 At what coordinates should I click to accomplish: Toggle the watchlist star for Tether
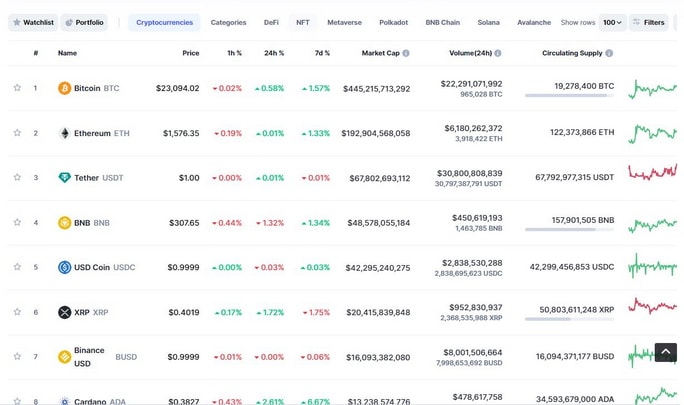17,177
